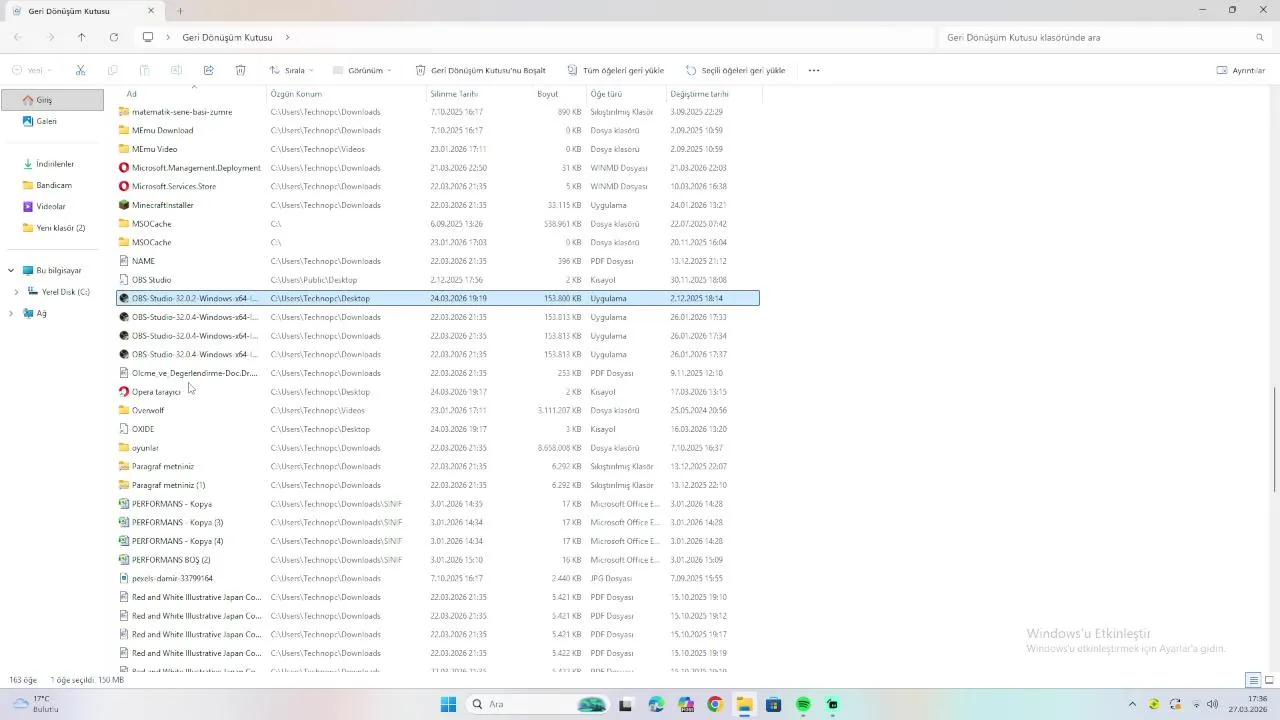Expand the Yerel Disk (C:) tree node
This screenshot has width=1280, height=720.
[x=16, y=292]
